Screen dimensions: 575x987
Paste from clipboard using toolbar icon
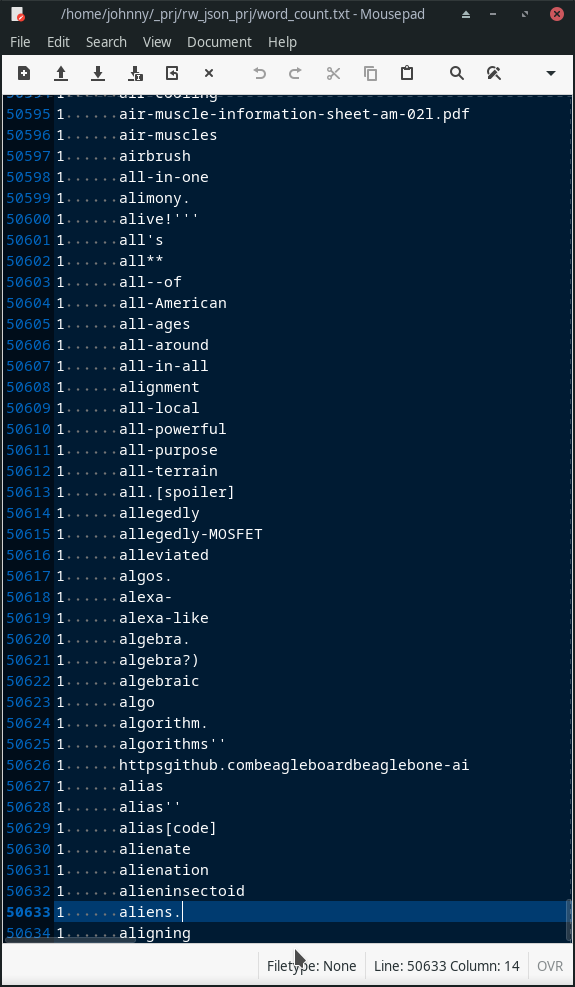[x=407, y=74]
